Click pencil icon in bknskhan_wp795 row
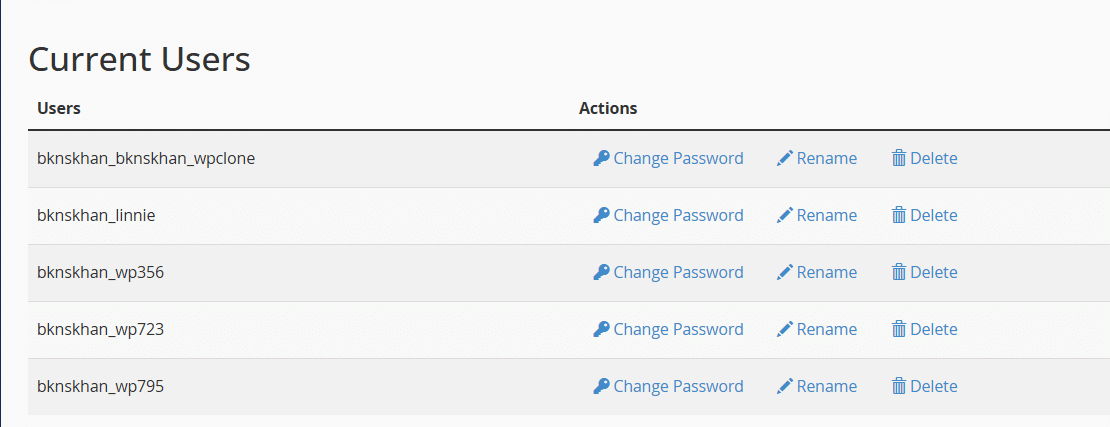Image resolution: width=1110 pixels, height=427 pixels. pyautogui.click(x=784, y=386)
